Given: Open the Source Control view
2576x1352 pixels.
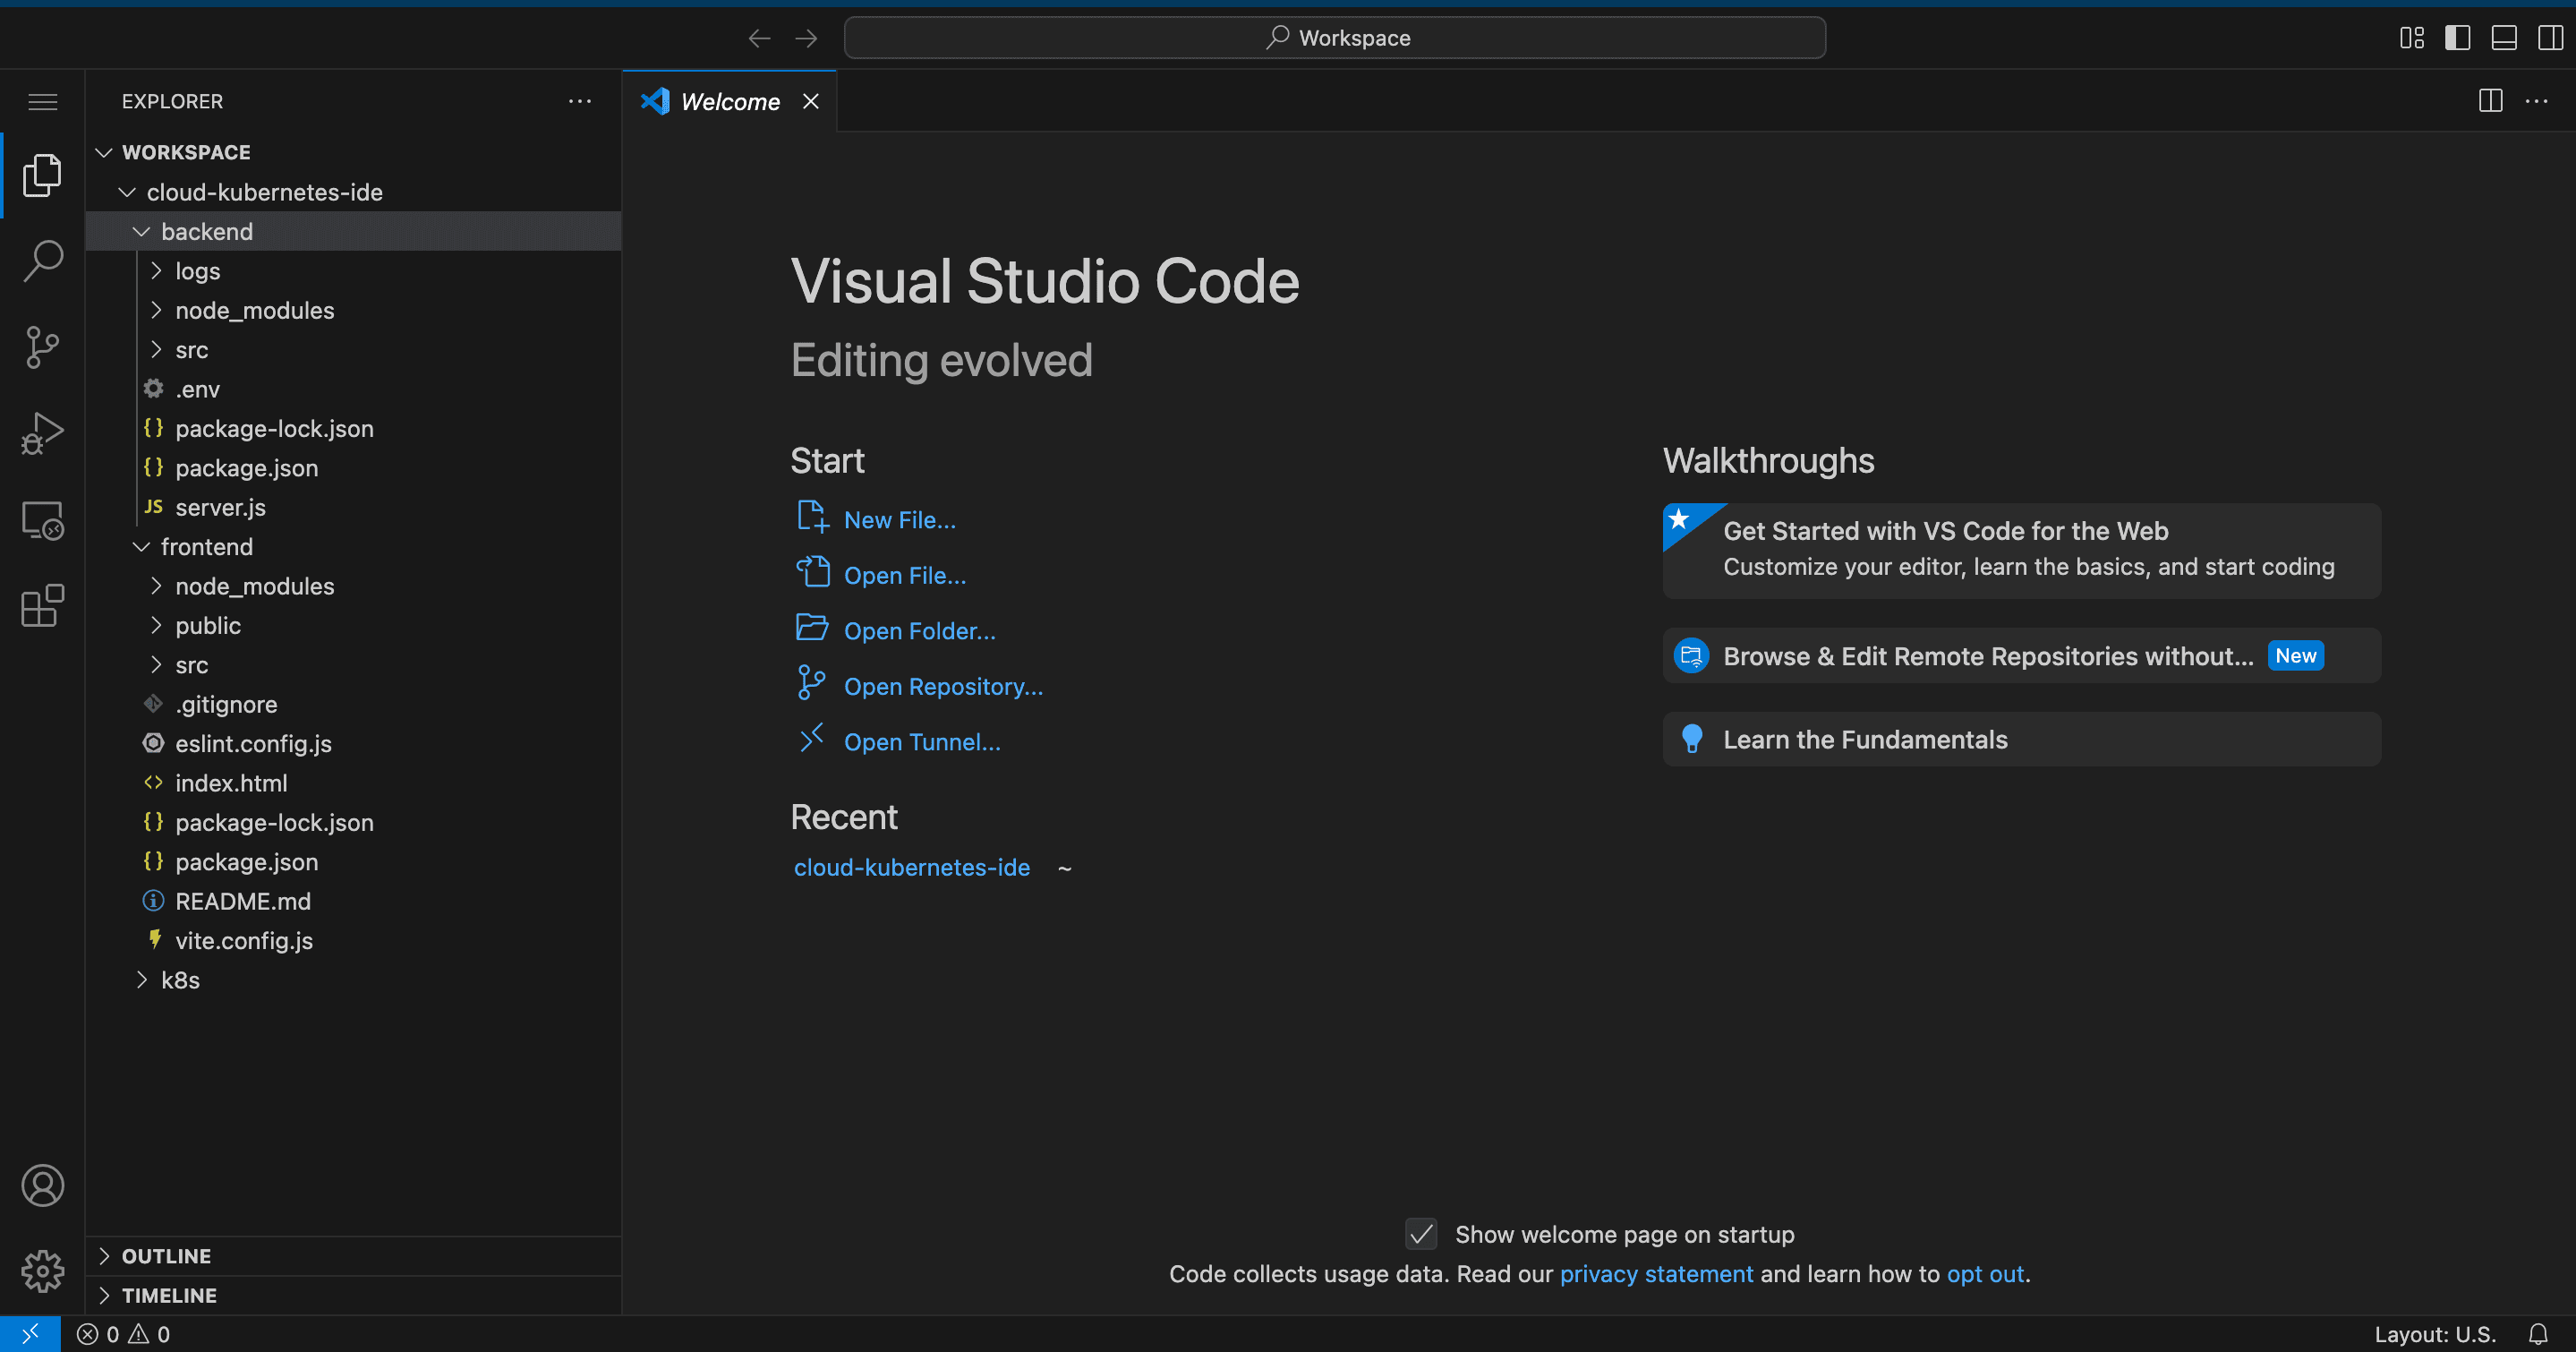Looking at the screenshot, I should click(x=42, y=347).
